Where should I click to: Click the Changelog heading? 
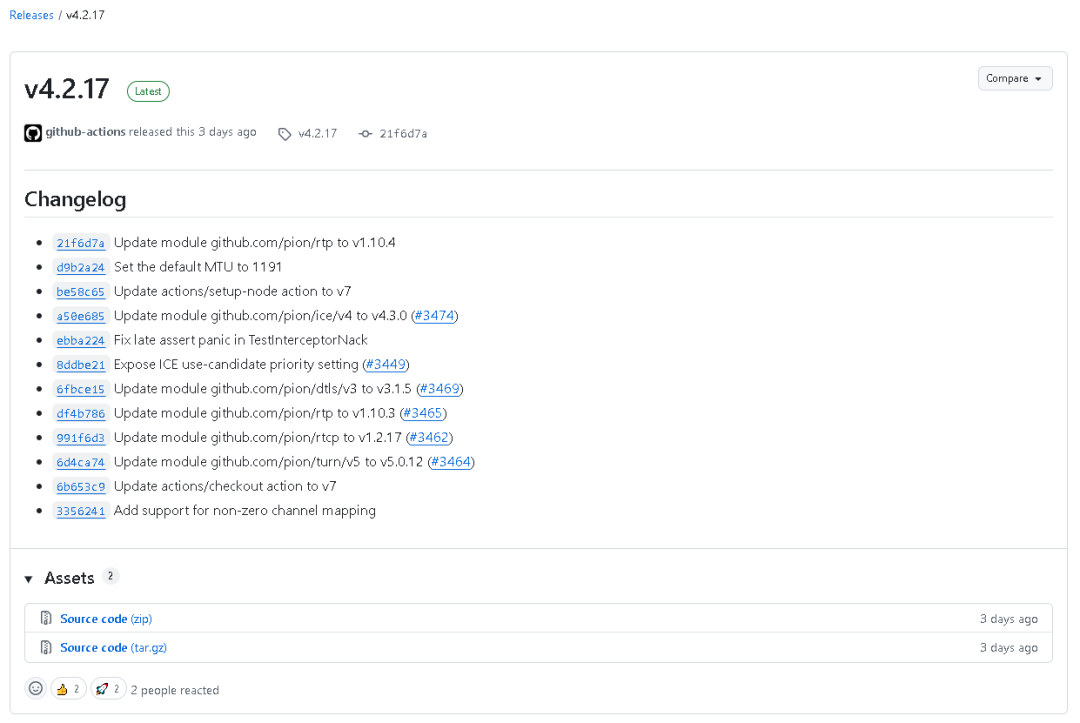point(75,200)
